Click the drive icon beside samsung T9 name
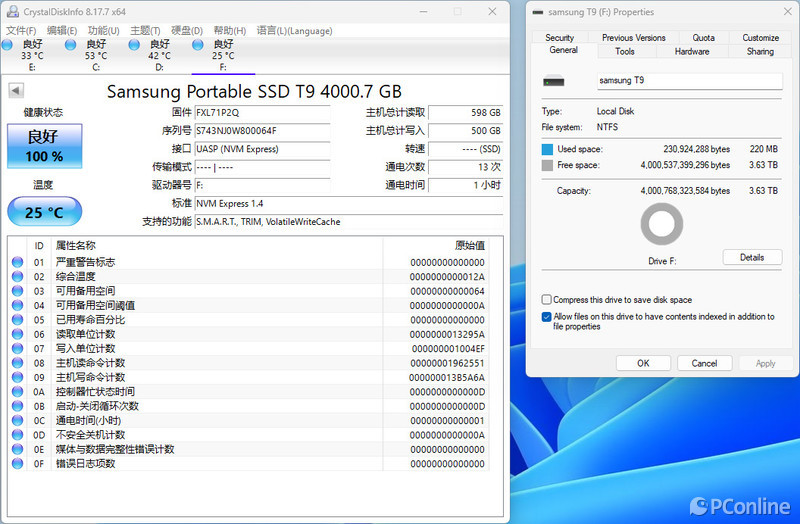Image resolution: width=800 pixels, height=524 pixels. tap(553, 80)
